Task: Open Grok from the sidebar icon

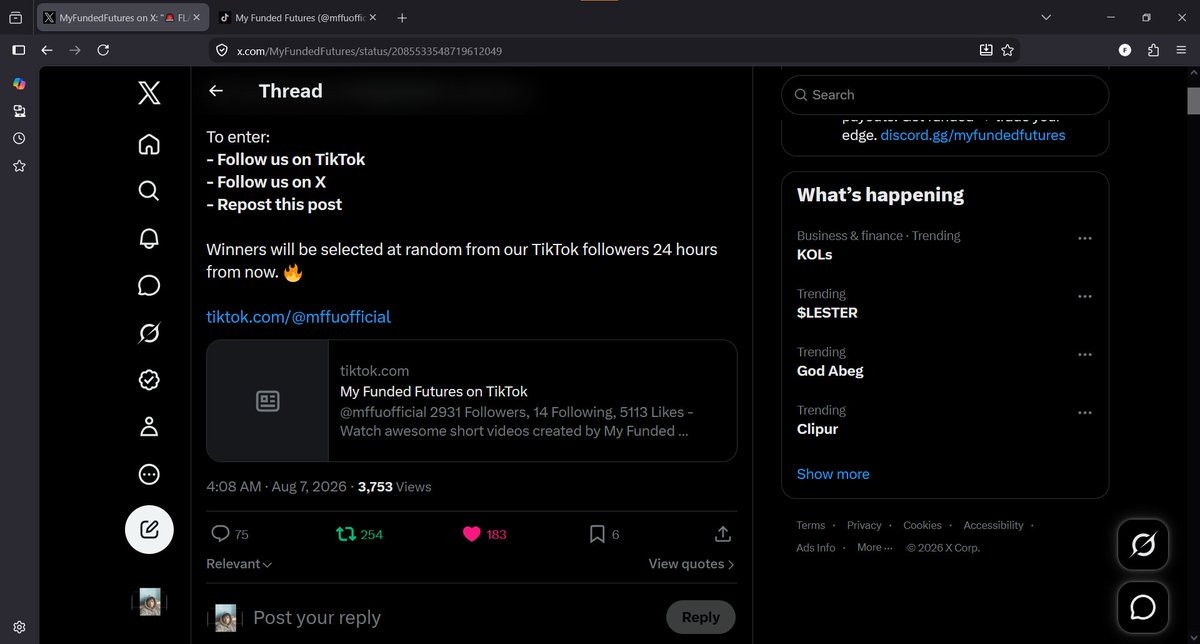Action: click(x=149, y=333)
